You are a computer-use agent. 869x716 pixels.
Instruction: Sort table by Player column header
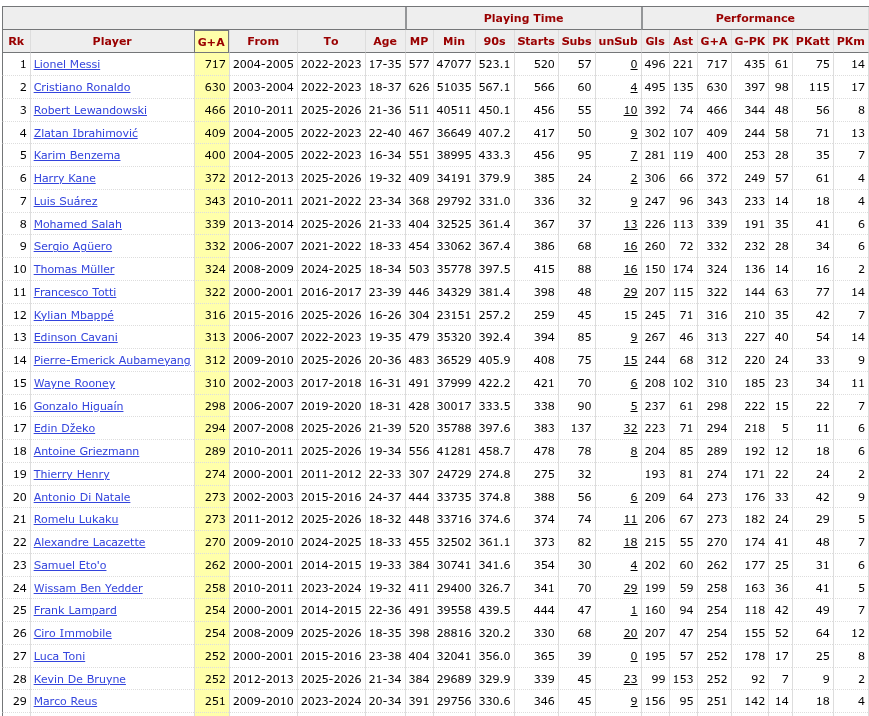coord(112,41)
